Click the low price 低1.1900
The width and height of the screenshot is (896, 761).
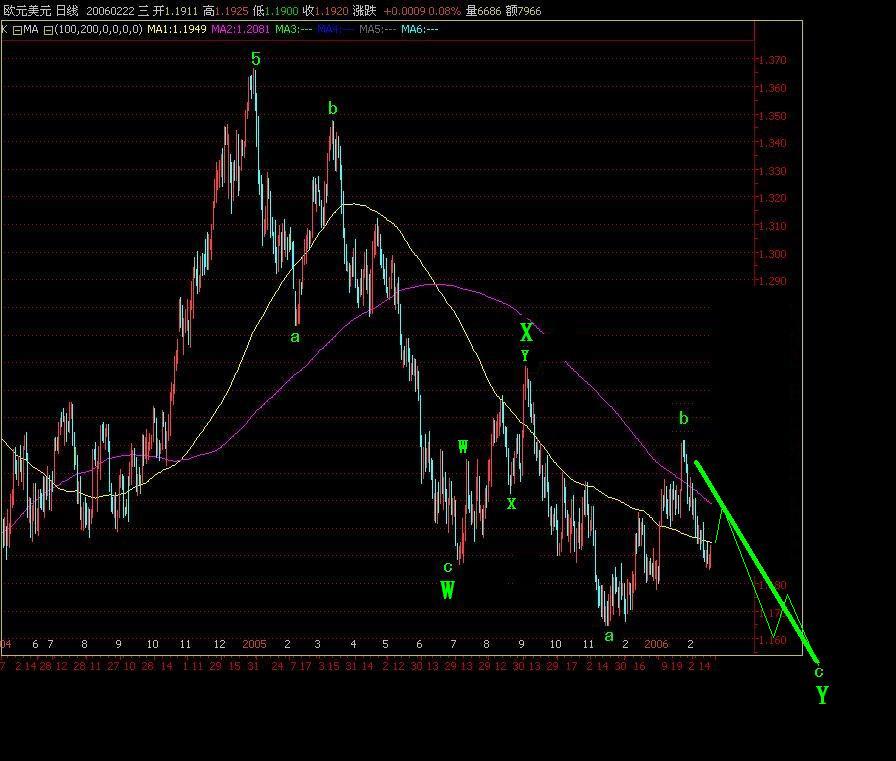click(275, 11)
